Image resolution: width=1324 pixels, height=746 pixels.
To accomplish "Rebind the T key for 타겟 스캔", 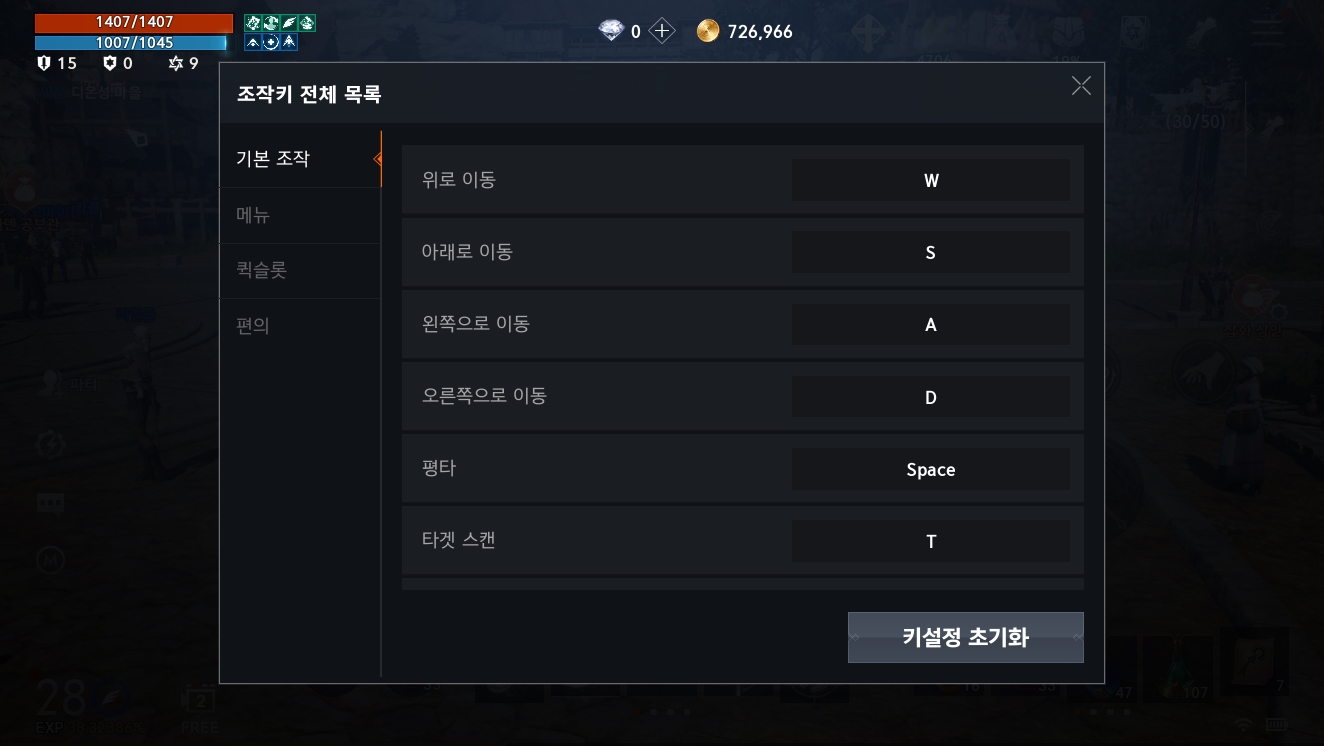I will pos(930,541).
